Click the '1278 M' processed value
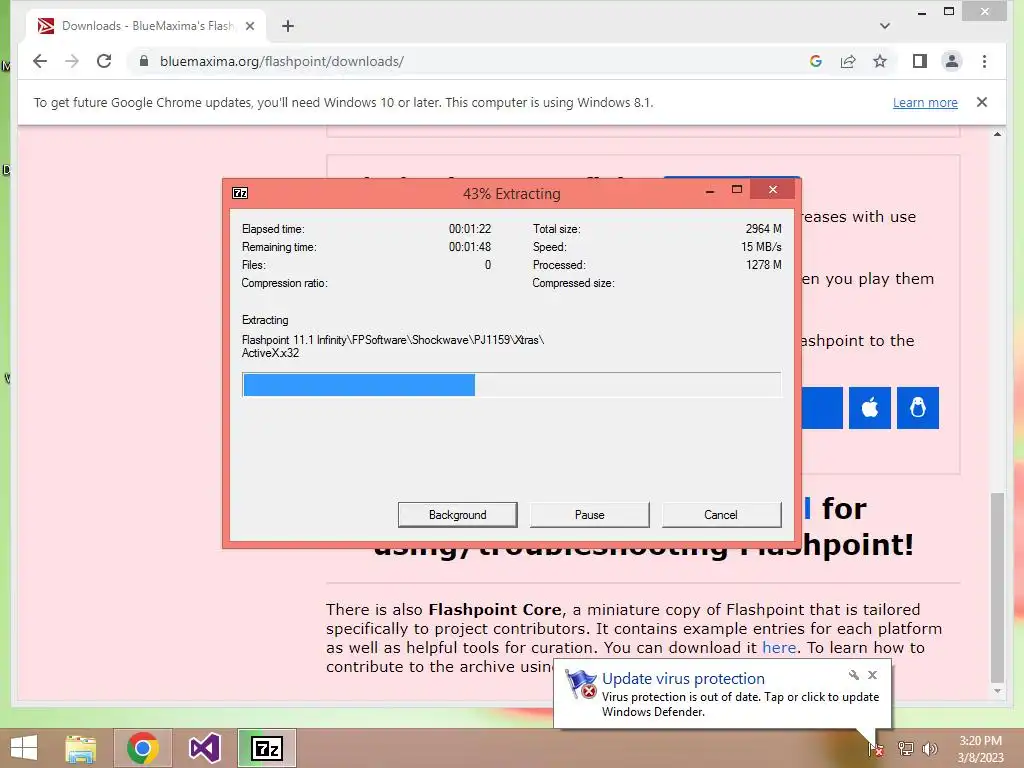 tap(763, 264)
